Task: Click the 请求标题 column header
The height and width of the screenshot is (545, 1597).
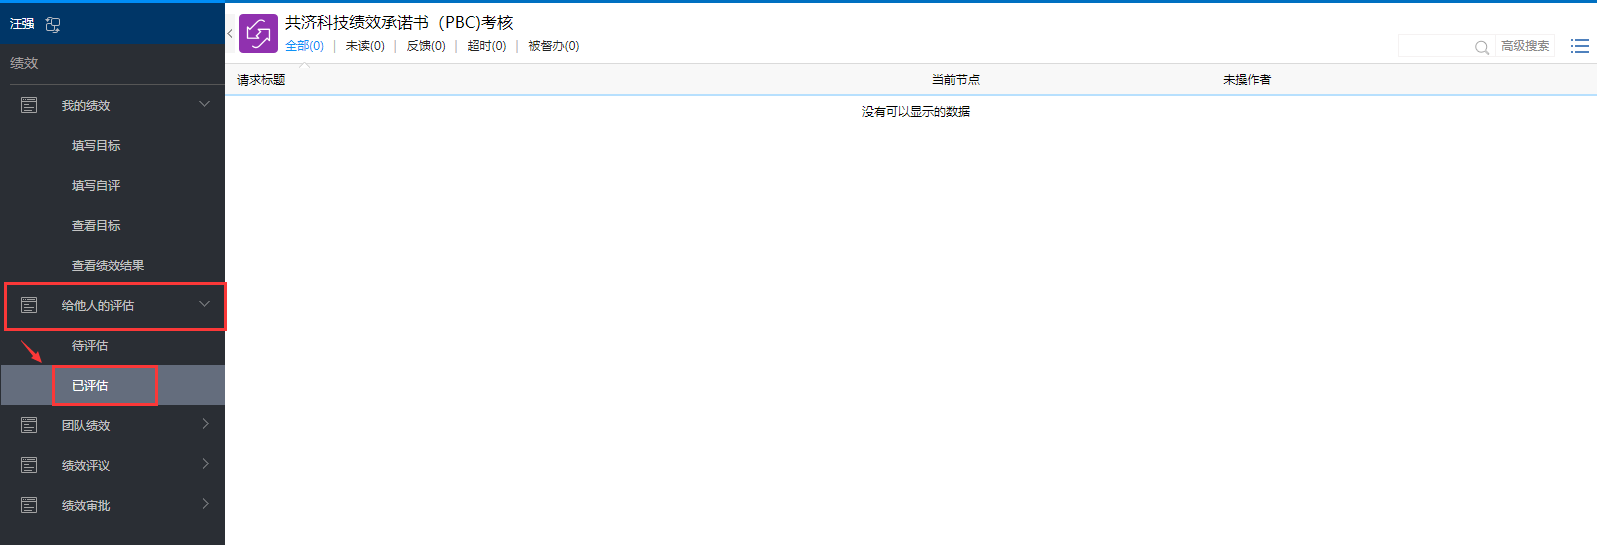Action: (x=261, y=80)
